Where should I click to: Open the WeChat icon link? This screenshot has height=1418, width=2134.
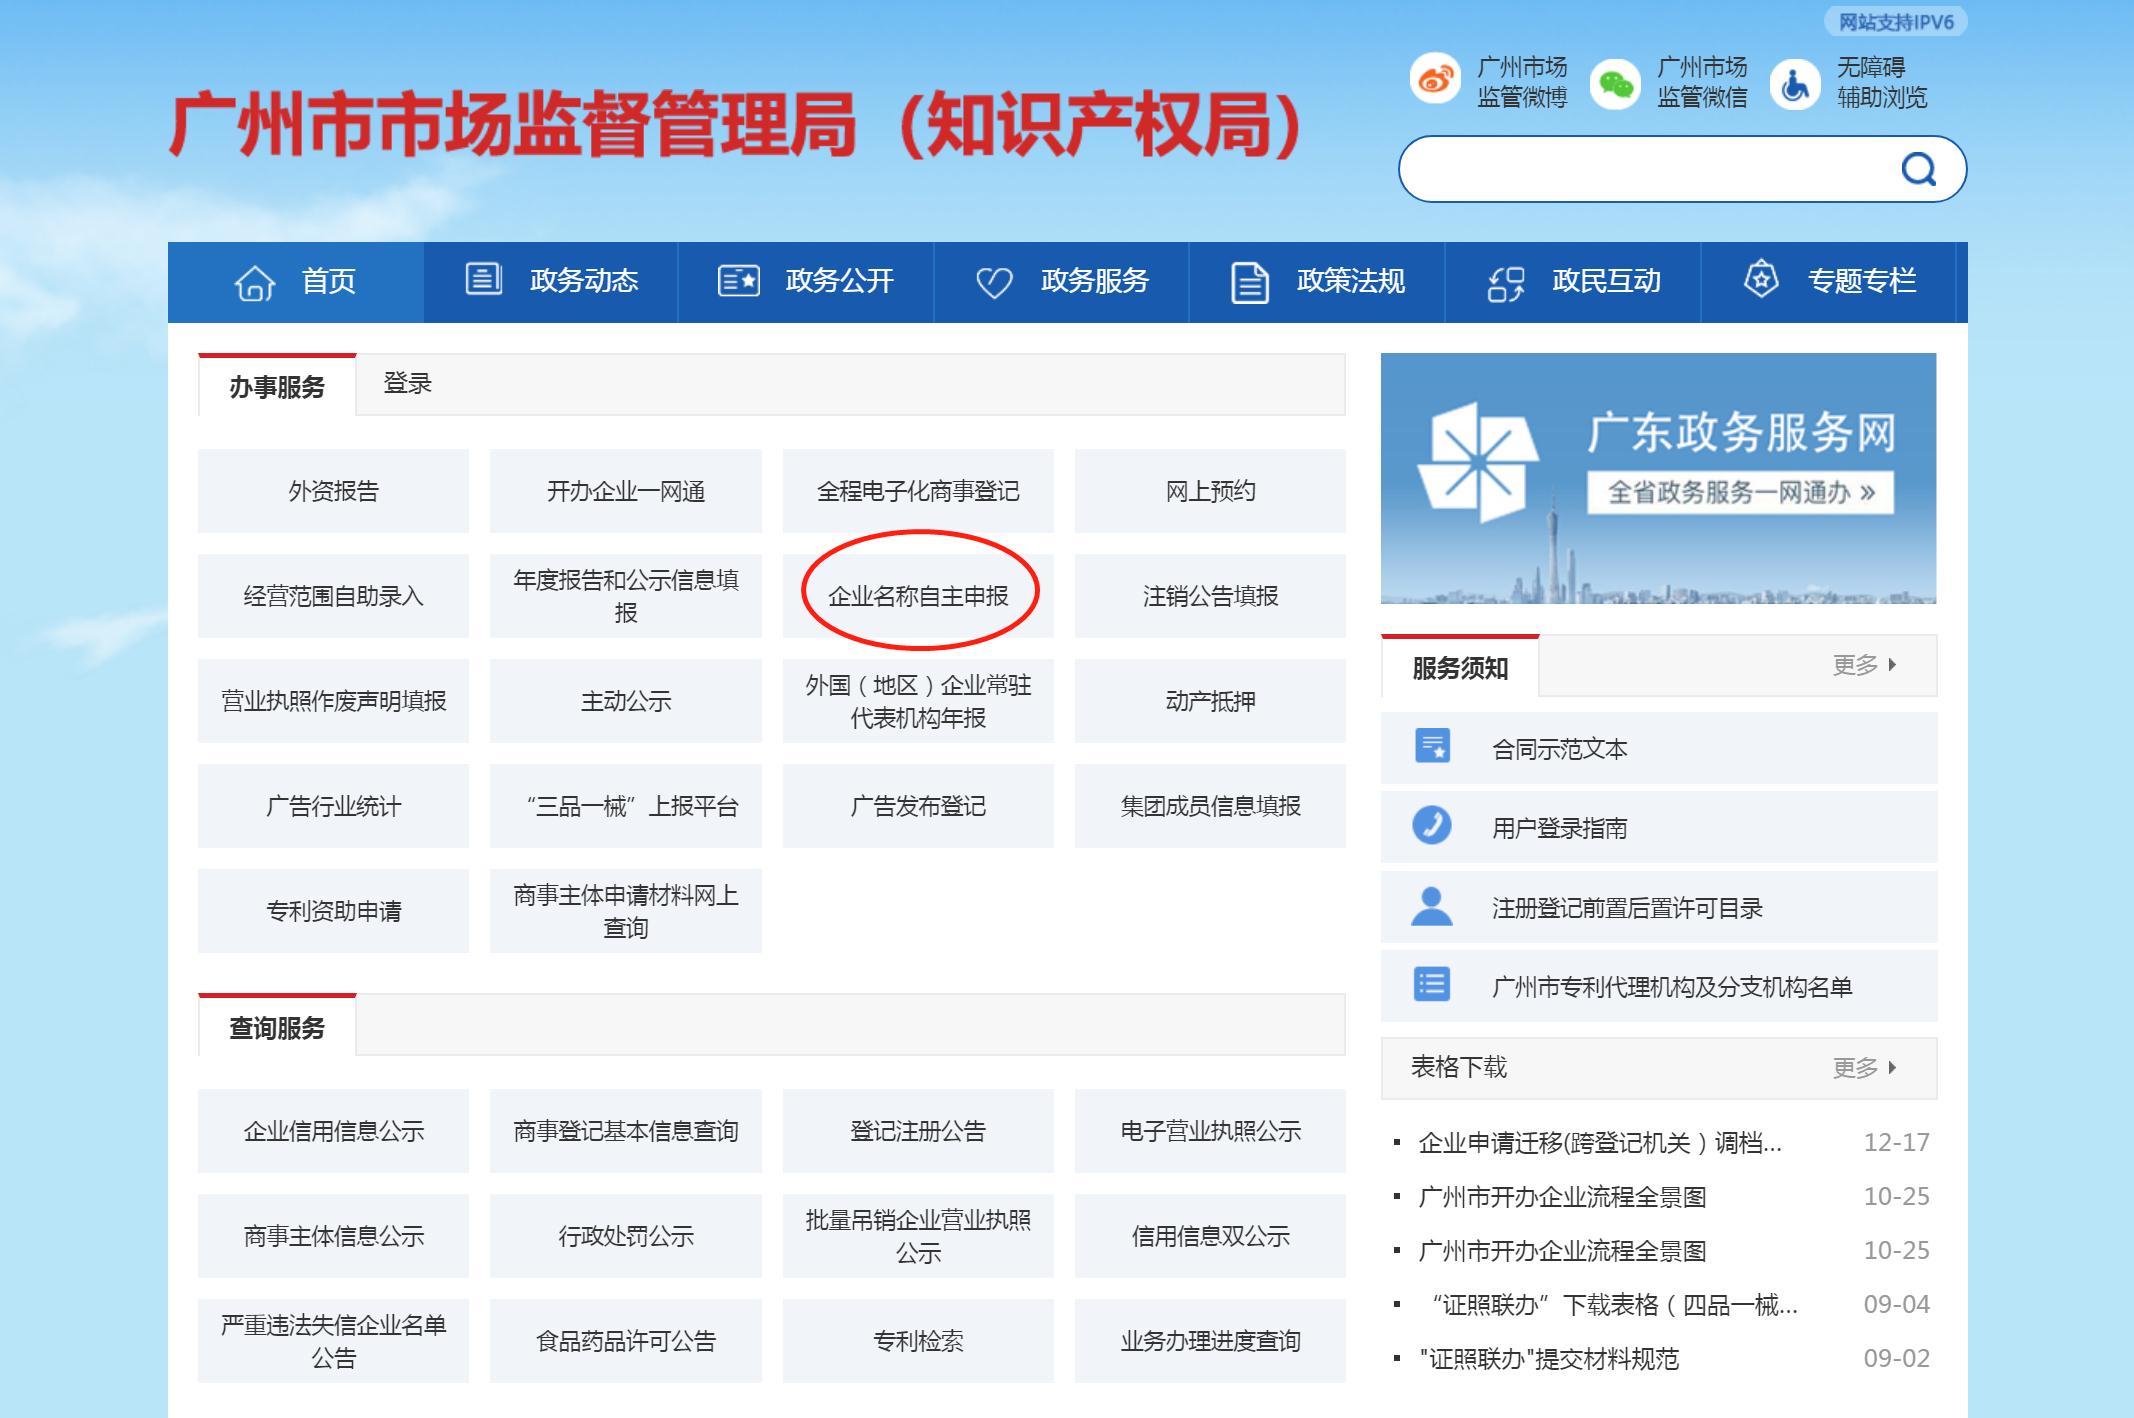coord(1615,83)
